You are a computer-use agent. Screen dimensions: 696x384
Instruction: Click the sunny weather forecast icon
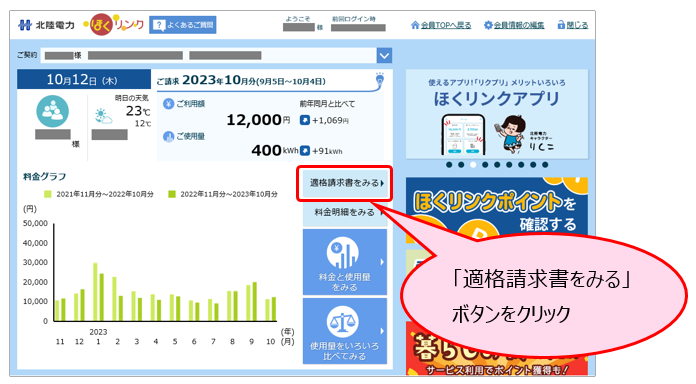point(103,116)
